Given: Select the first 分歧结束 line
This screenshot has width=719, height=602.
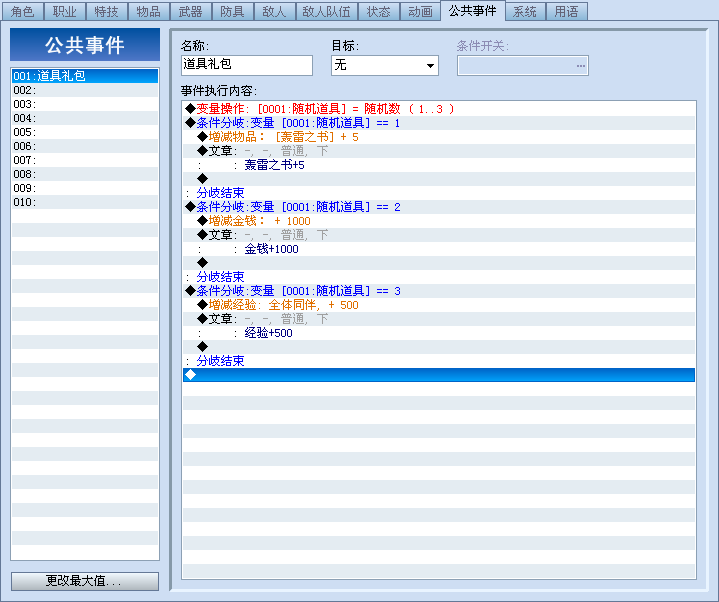Looking at the screenshot, I should (439, 193).
